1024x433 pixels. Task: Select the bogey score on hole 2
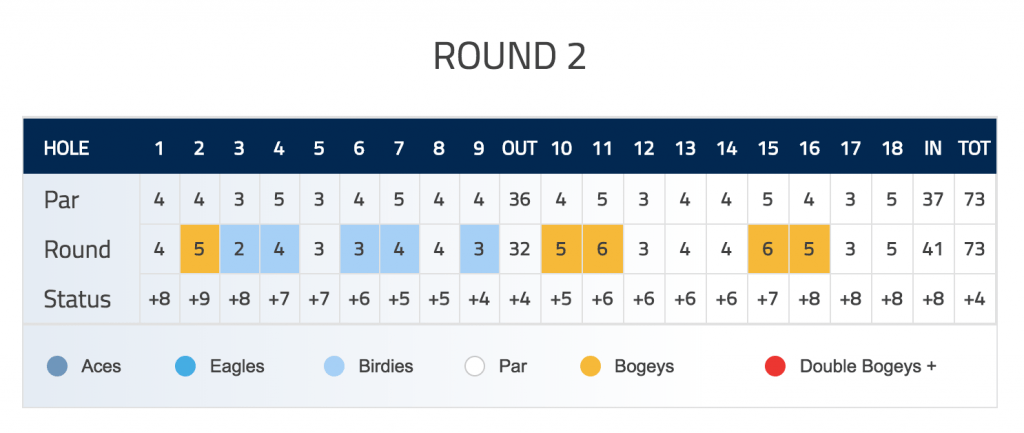click(x=200, y=249)
